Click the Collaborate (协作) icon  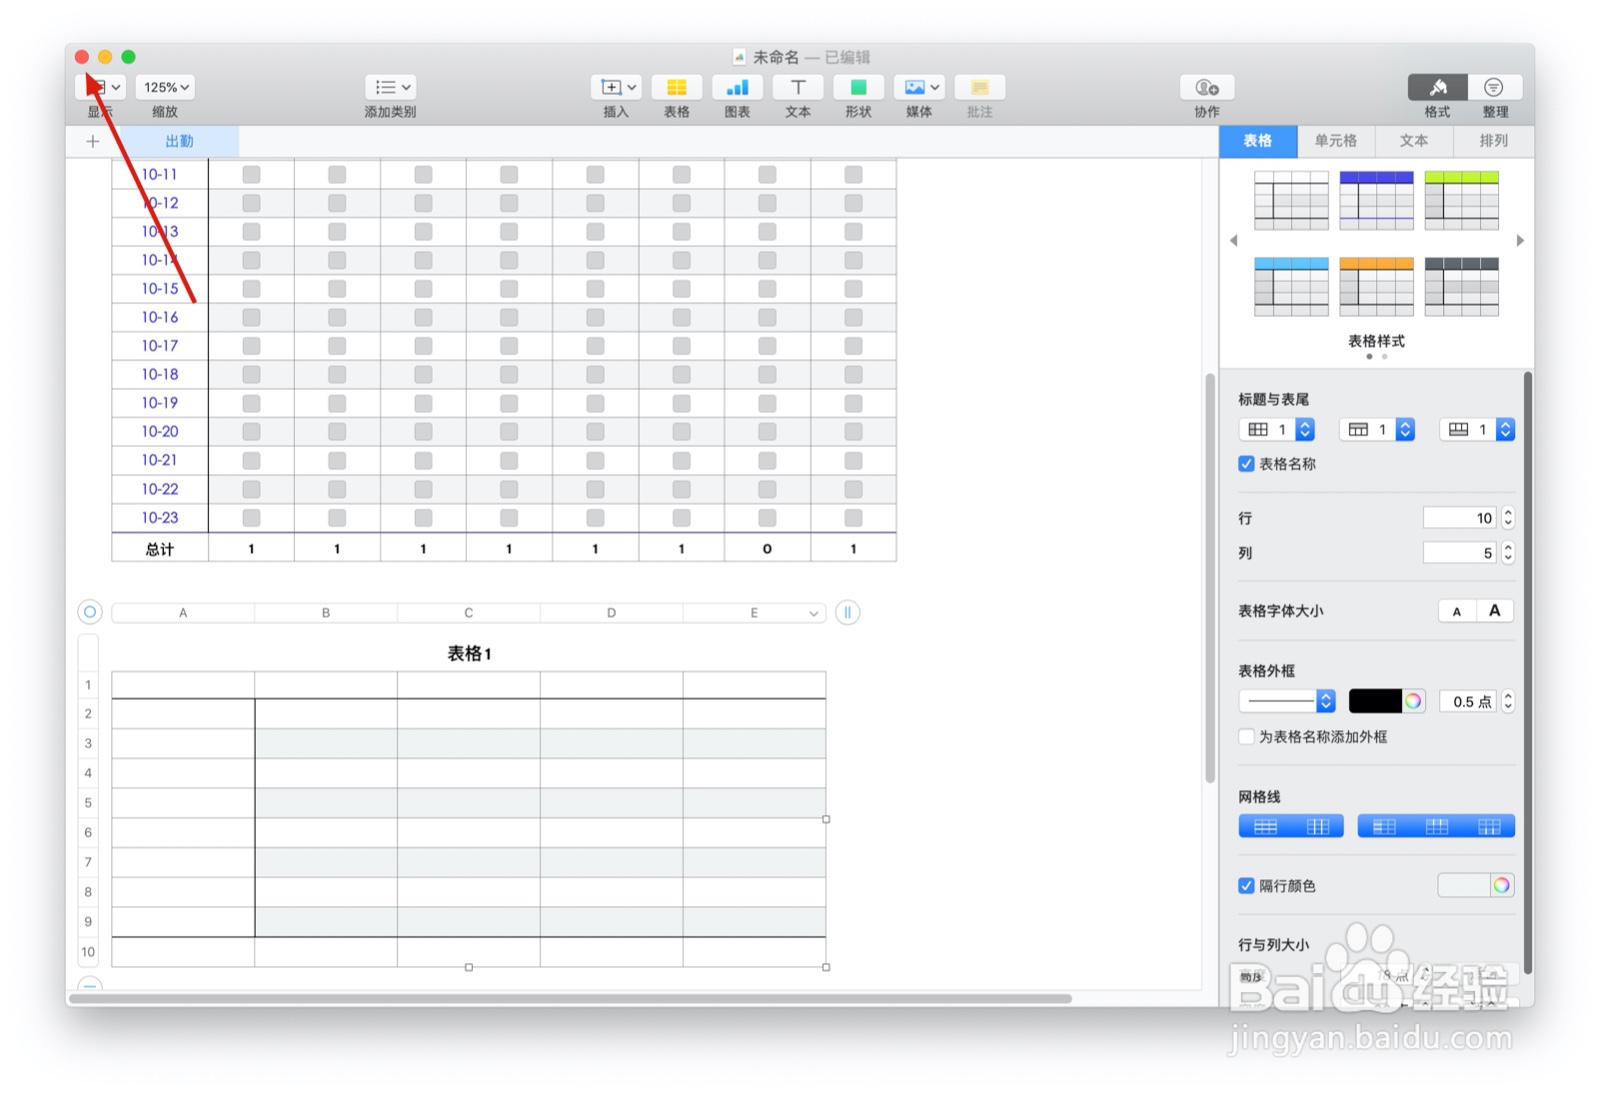coord(1207,87)
